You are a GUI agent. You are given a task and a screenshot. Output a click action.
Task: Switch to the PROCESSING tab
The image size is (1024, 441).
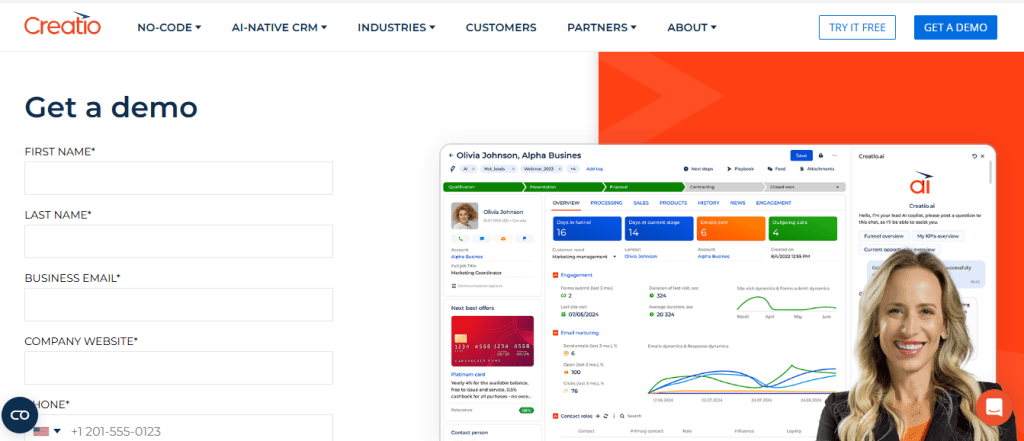coord(606,203)
